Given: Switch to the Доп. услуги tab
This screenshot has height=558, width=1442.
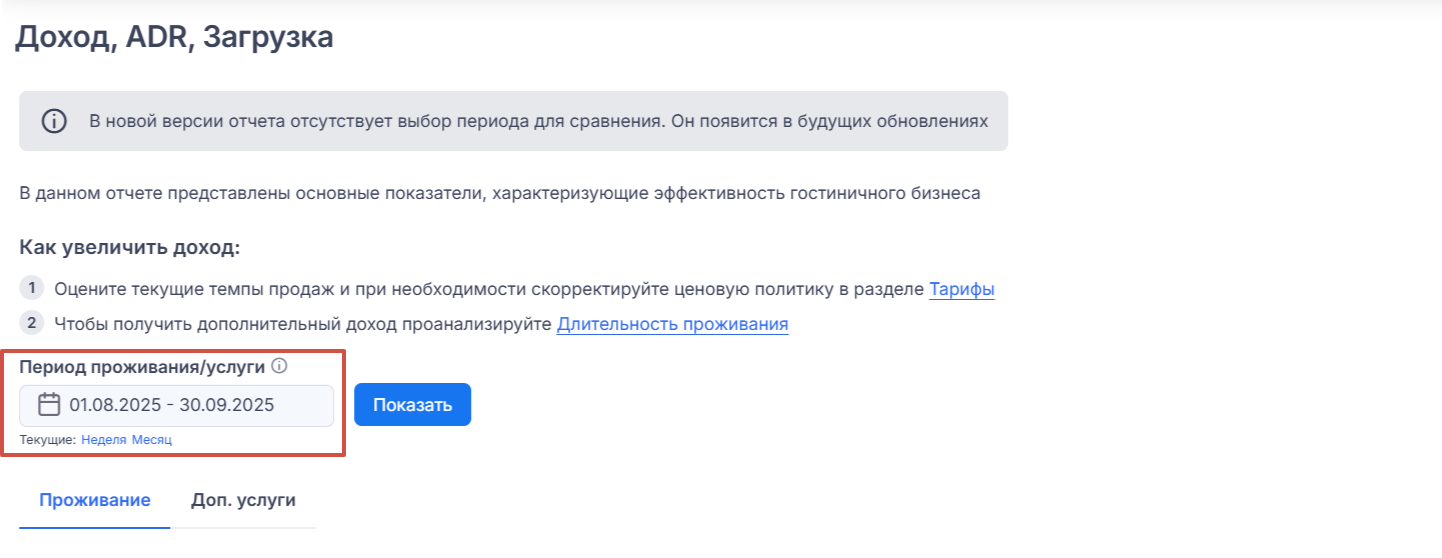Looking at the screenshot, I should 243,500.
